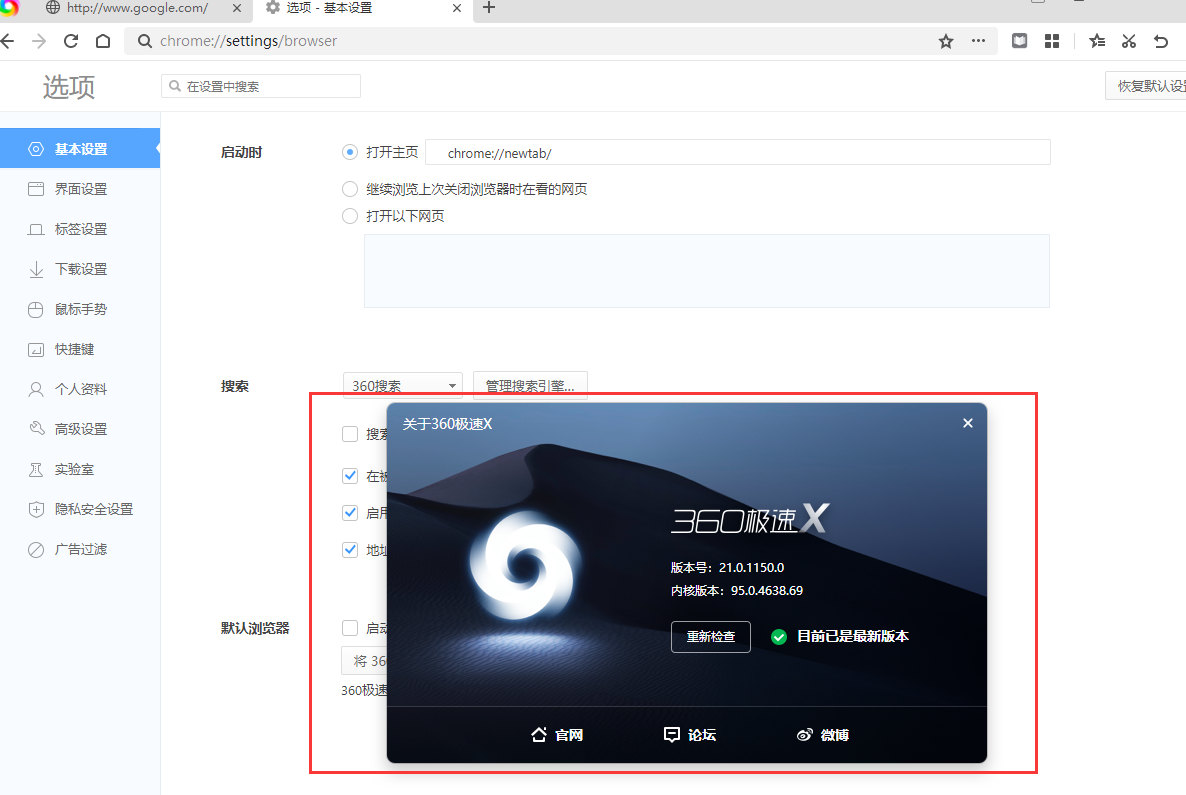
Task: Click the undo closed tab icon
Action: pos(1161,41)
